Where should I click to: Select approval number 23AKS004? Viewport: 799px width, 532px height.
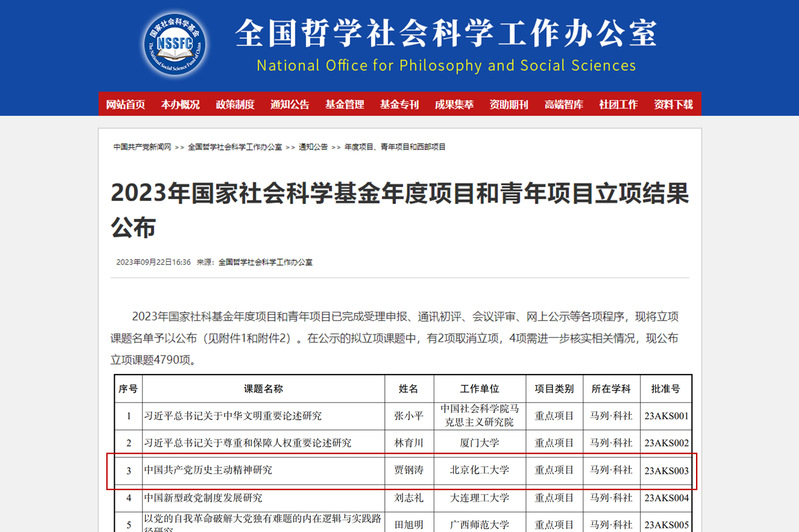pos(666,497)
